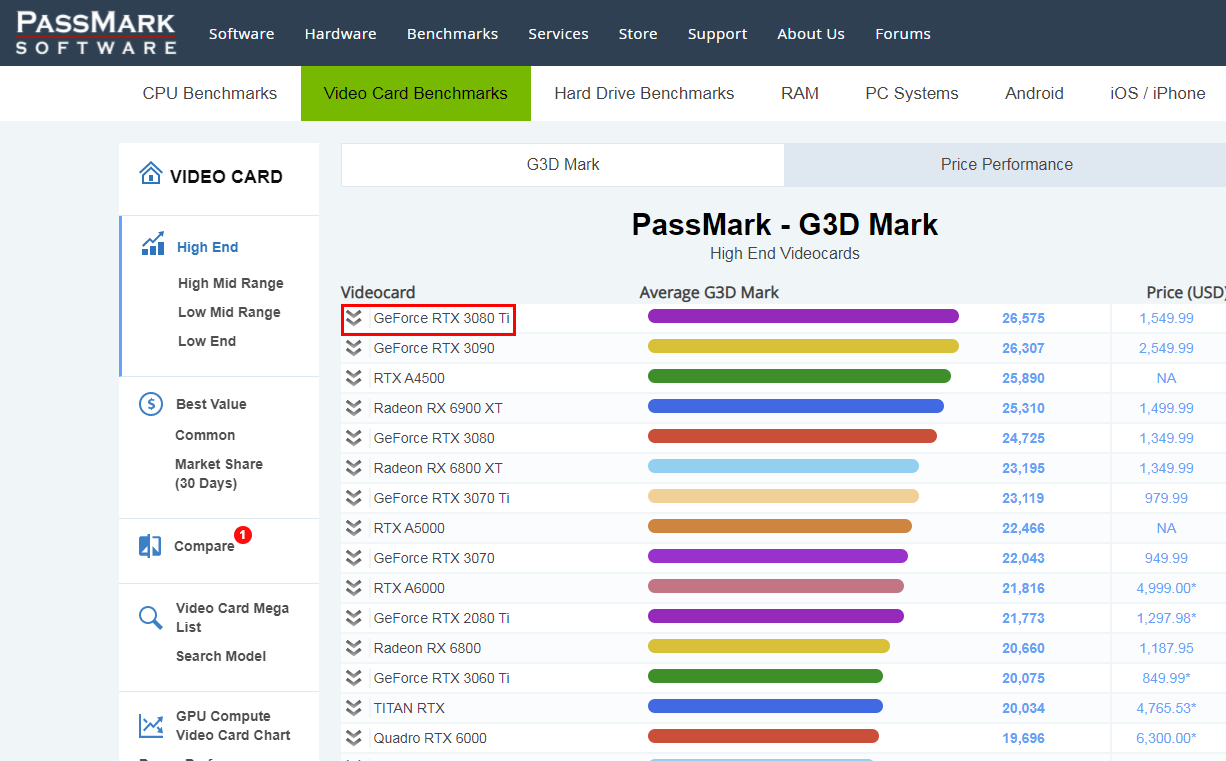Viewport: 1226px width, 761px height.
Task: Expand the GeForce RTX 3070 row
Action: [x=353, y=558]
